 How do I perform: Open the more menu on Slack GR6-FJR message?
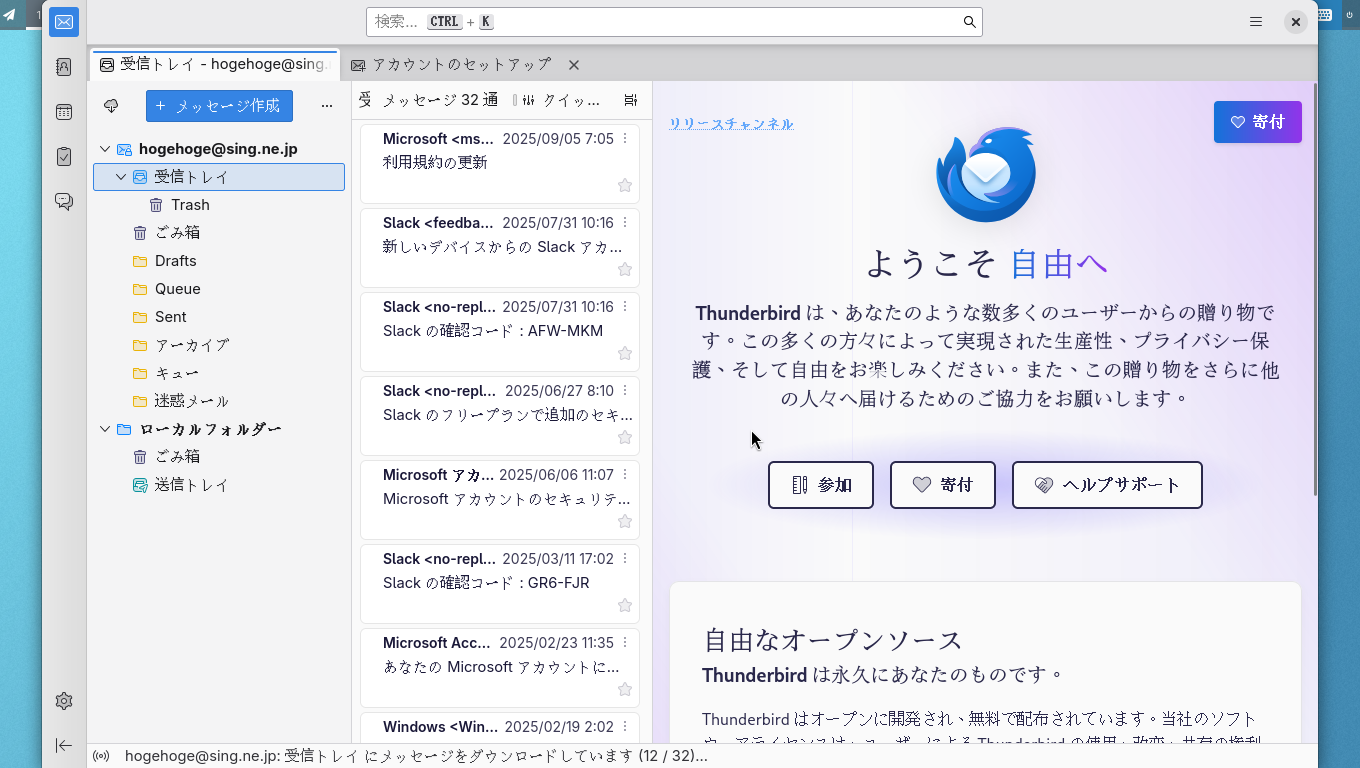tap(626, 559)
